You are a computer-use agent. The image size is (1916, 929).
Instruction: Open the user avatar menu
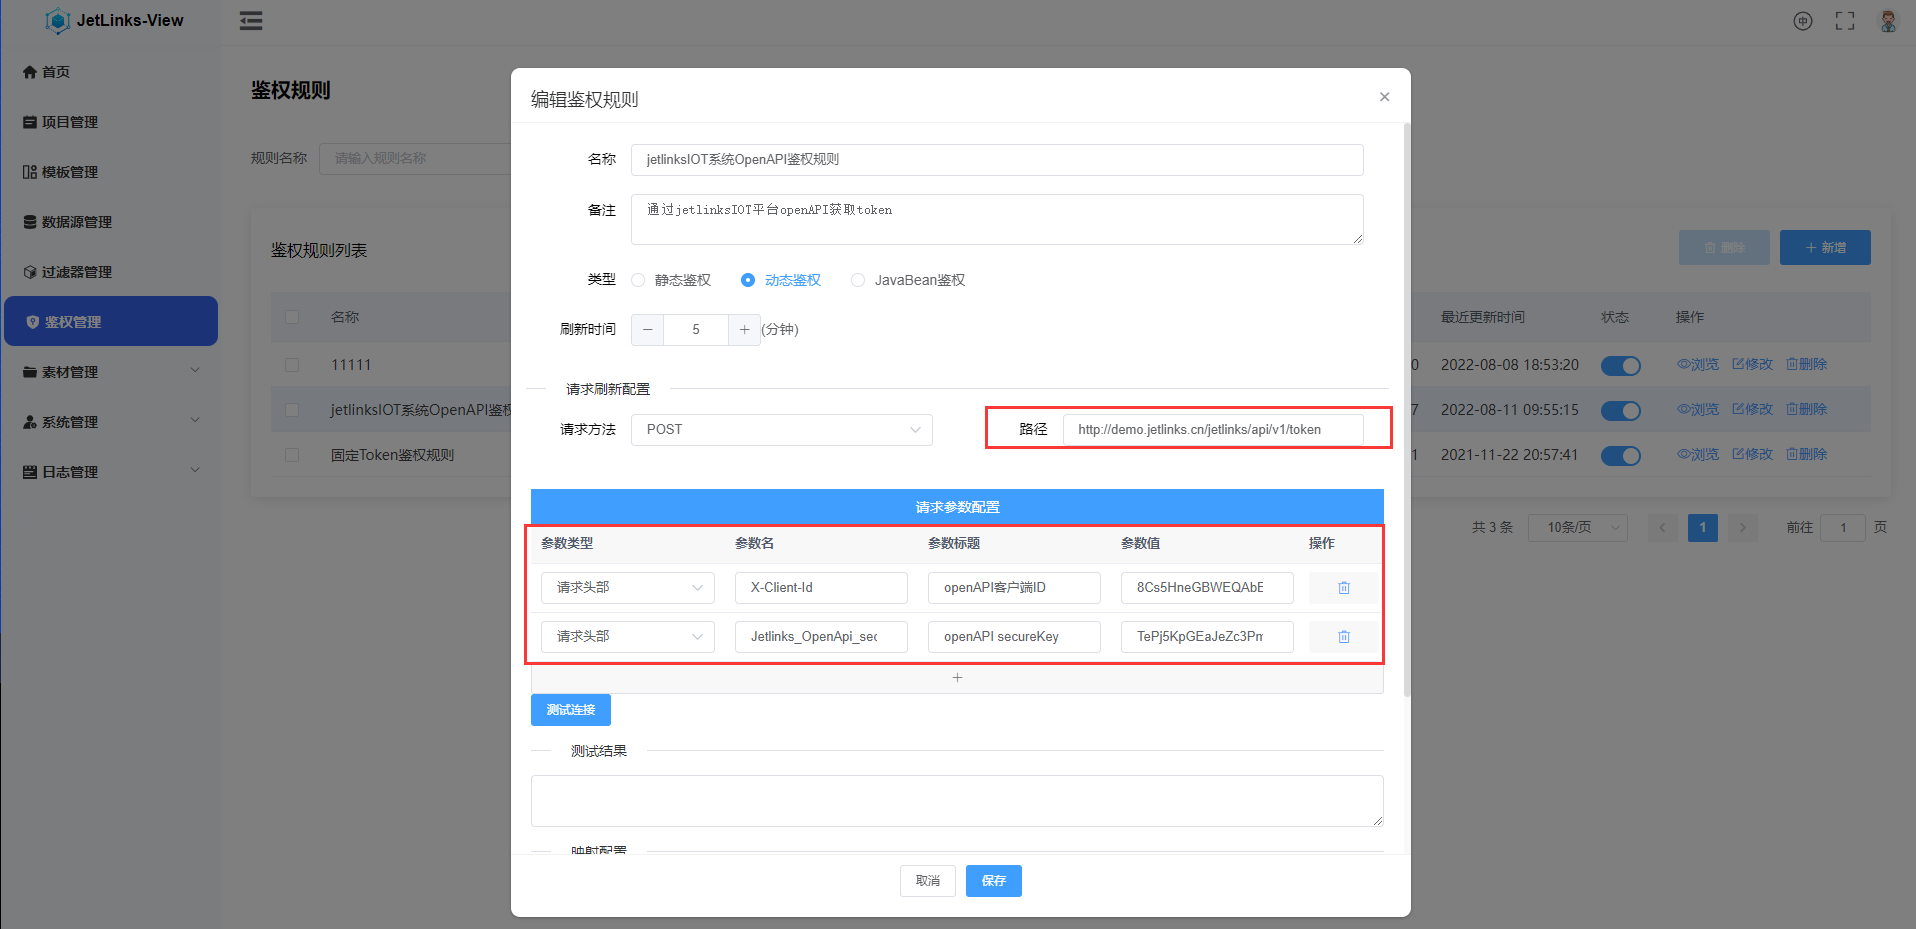pos(1888,21)
